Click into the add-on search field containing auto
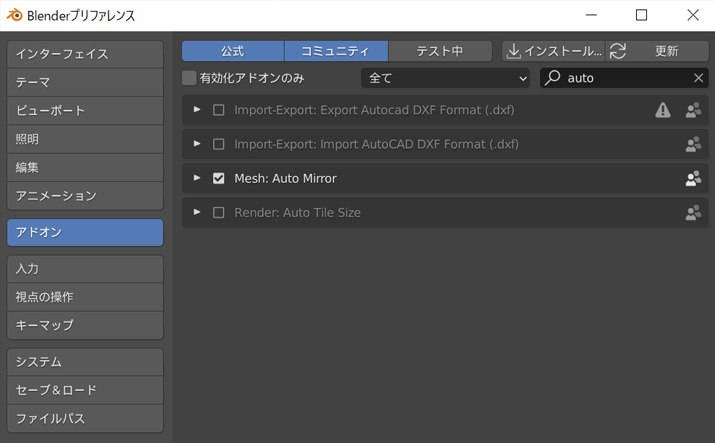 (x=624, y=78)
